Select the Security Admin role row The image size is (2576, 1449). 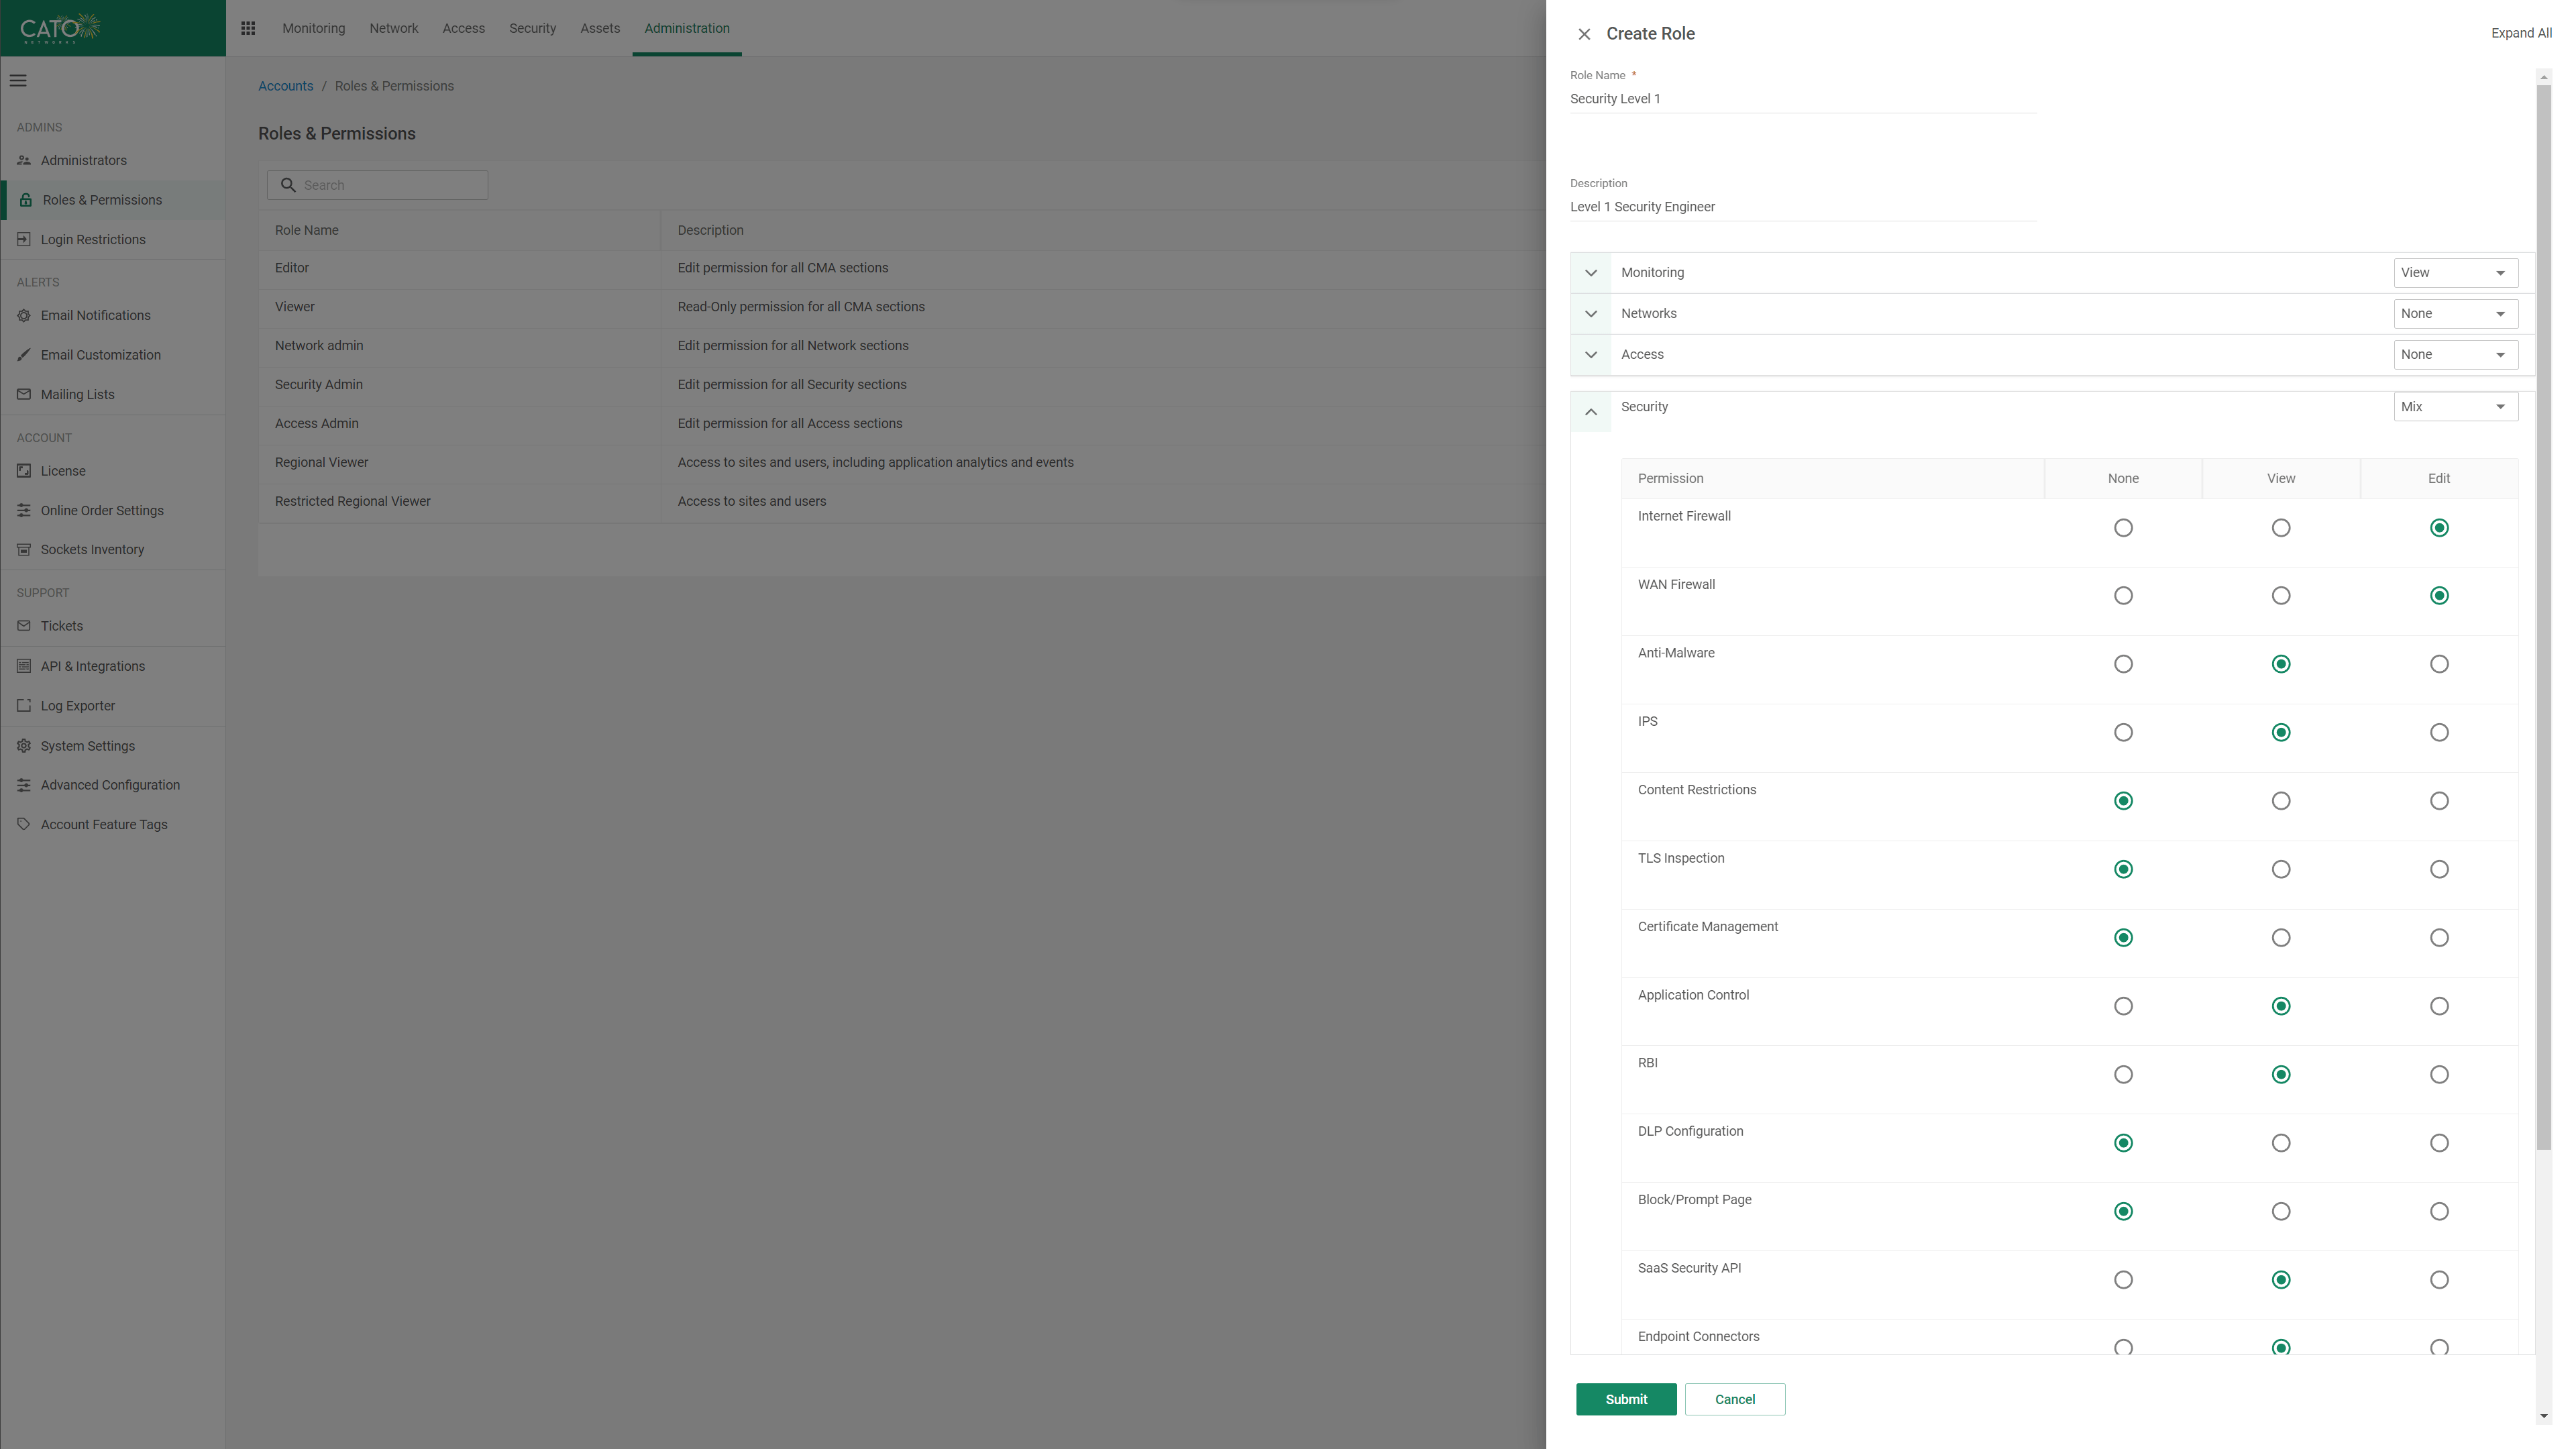click(x=902, y=385)
